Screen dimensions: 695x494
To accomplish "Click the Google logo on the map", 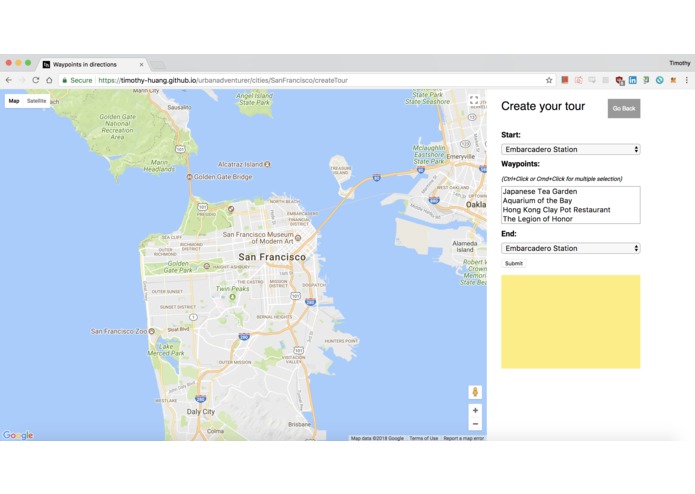I will point(18,435).
